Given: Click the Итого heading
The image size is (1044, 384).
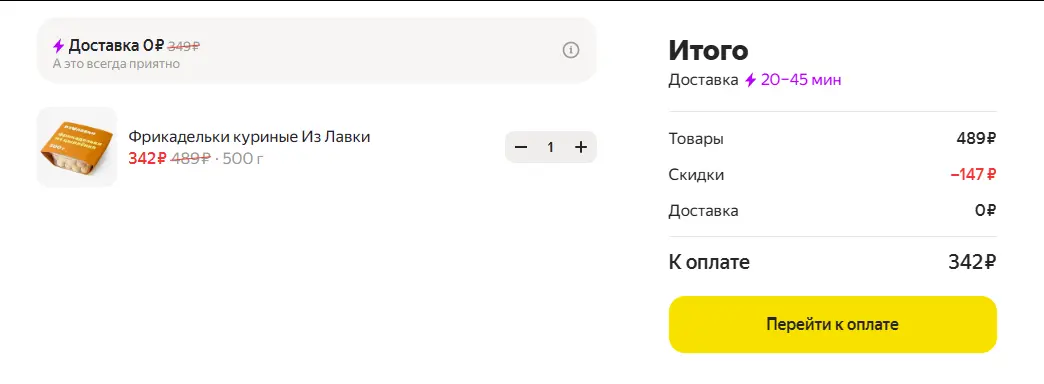Looking at the screenshot, I should 708,51.
